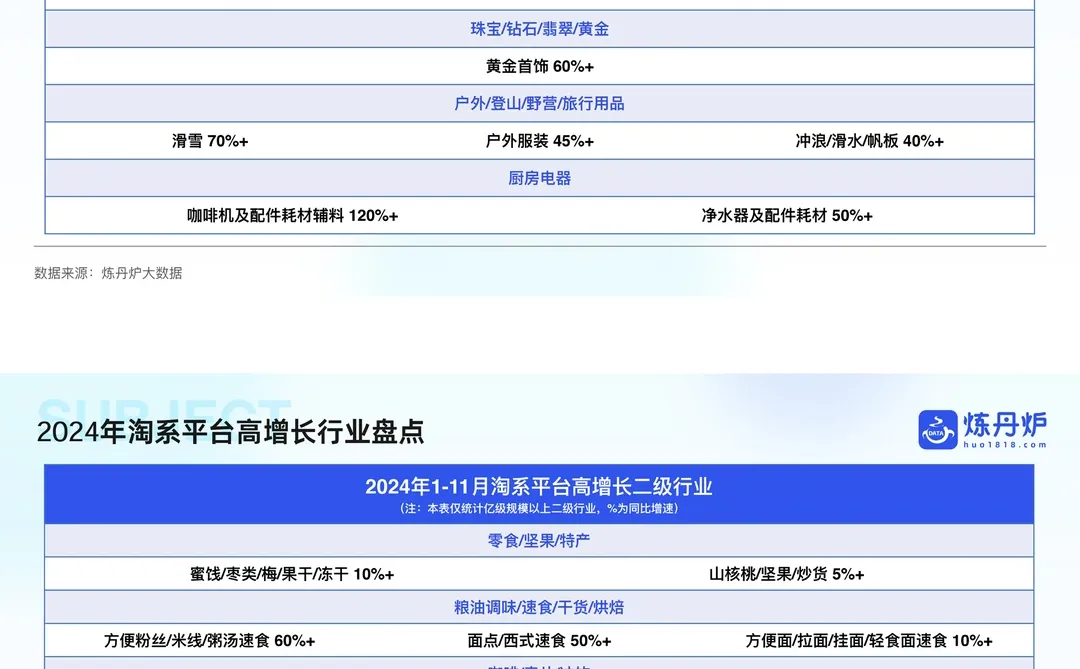The width and height of the screenshot is (1080, 669).
Task: Select the 厨房电器 category header
Action: [539, 178]
